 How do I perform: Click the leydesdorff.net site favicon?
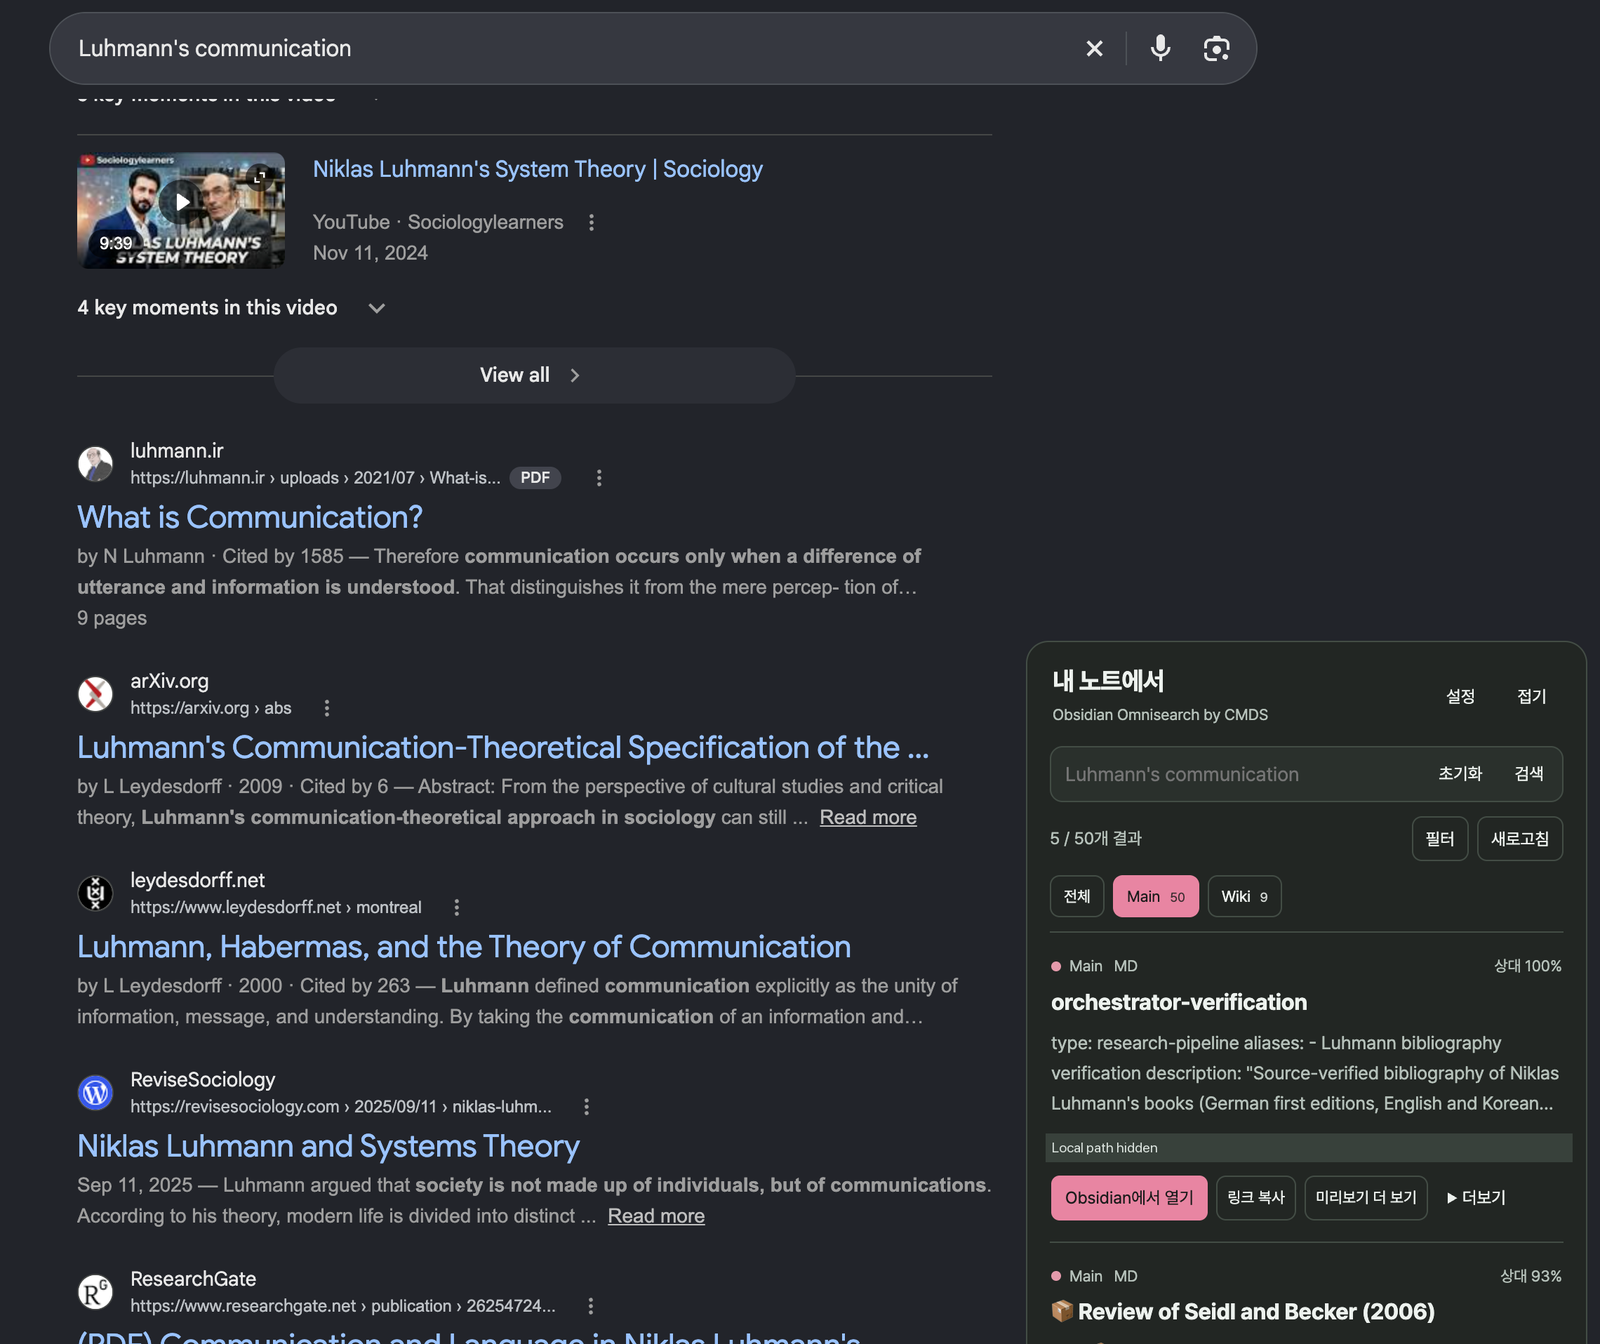(96, 893)
